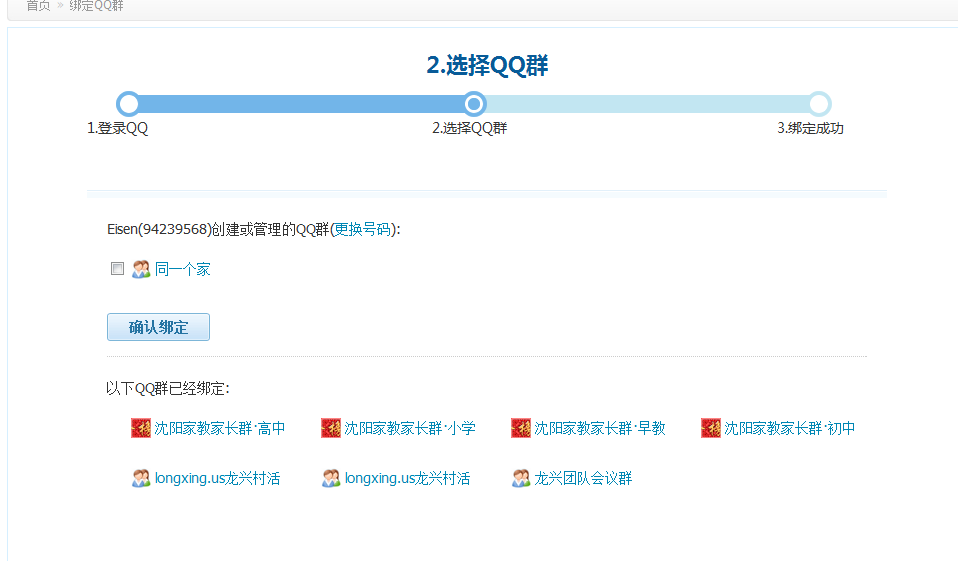Click the 沈阳家教家长群·小学 group icon
This screenshot has width=958, height=561.
pyautogui.click(x=331, y=428)
